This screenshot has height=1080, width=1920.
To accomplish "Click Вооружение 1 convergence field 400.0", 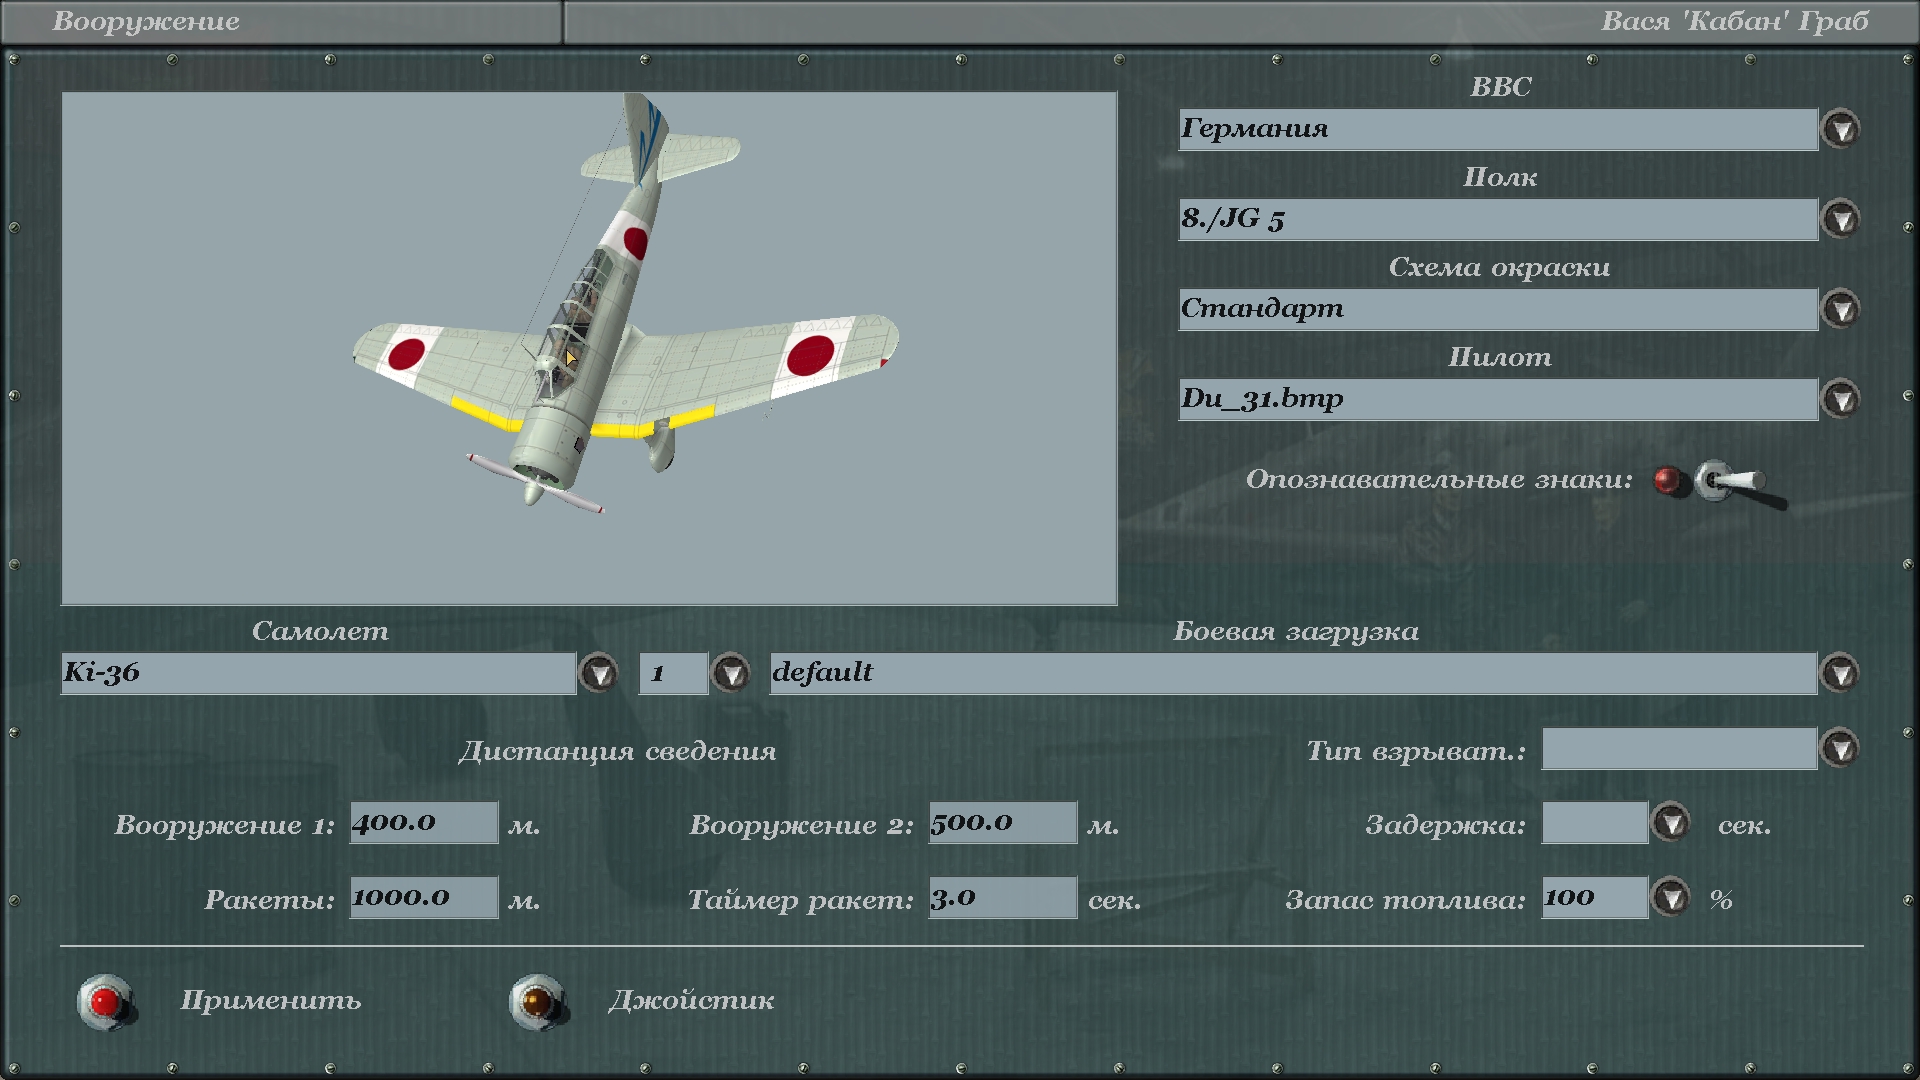I will (423, 823).
